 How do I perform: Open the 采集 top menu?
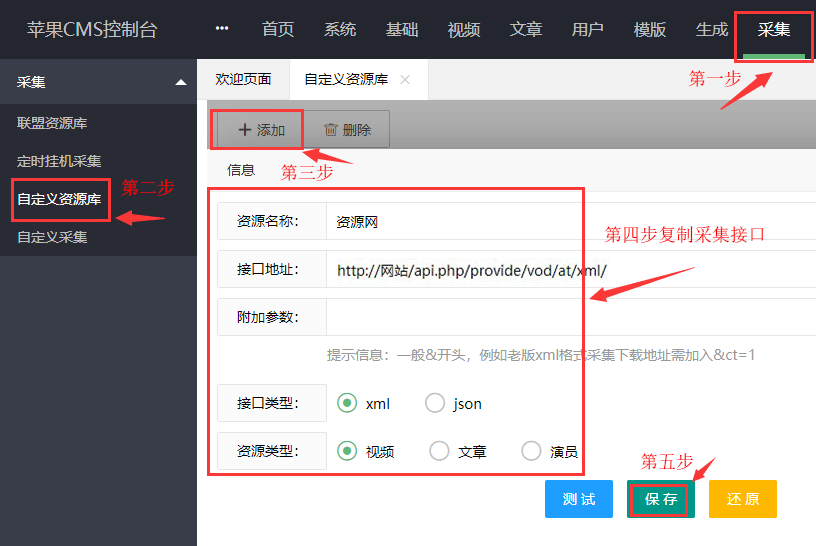(774, 29)
